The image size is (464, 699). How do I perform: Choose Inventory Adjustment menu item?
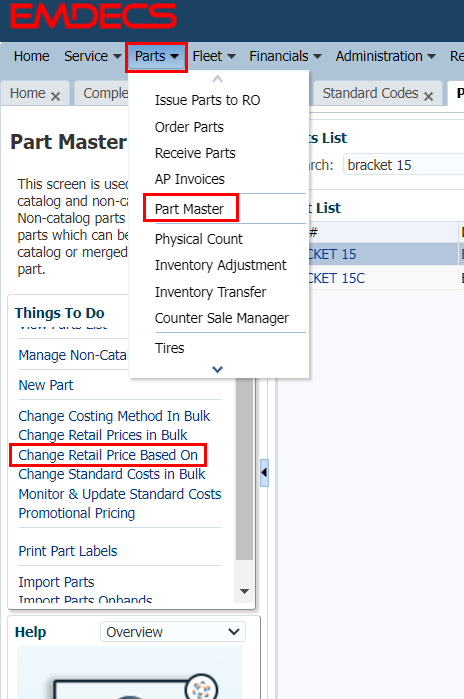[220, 265]
